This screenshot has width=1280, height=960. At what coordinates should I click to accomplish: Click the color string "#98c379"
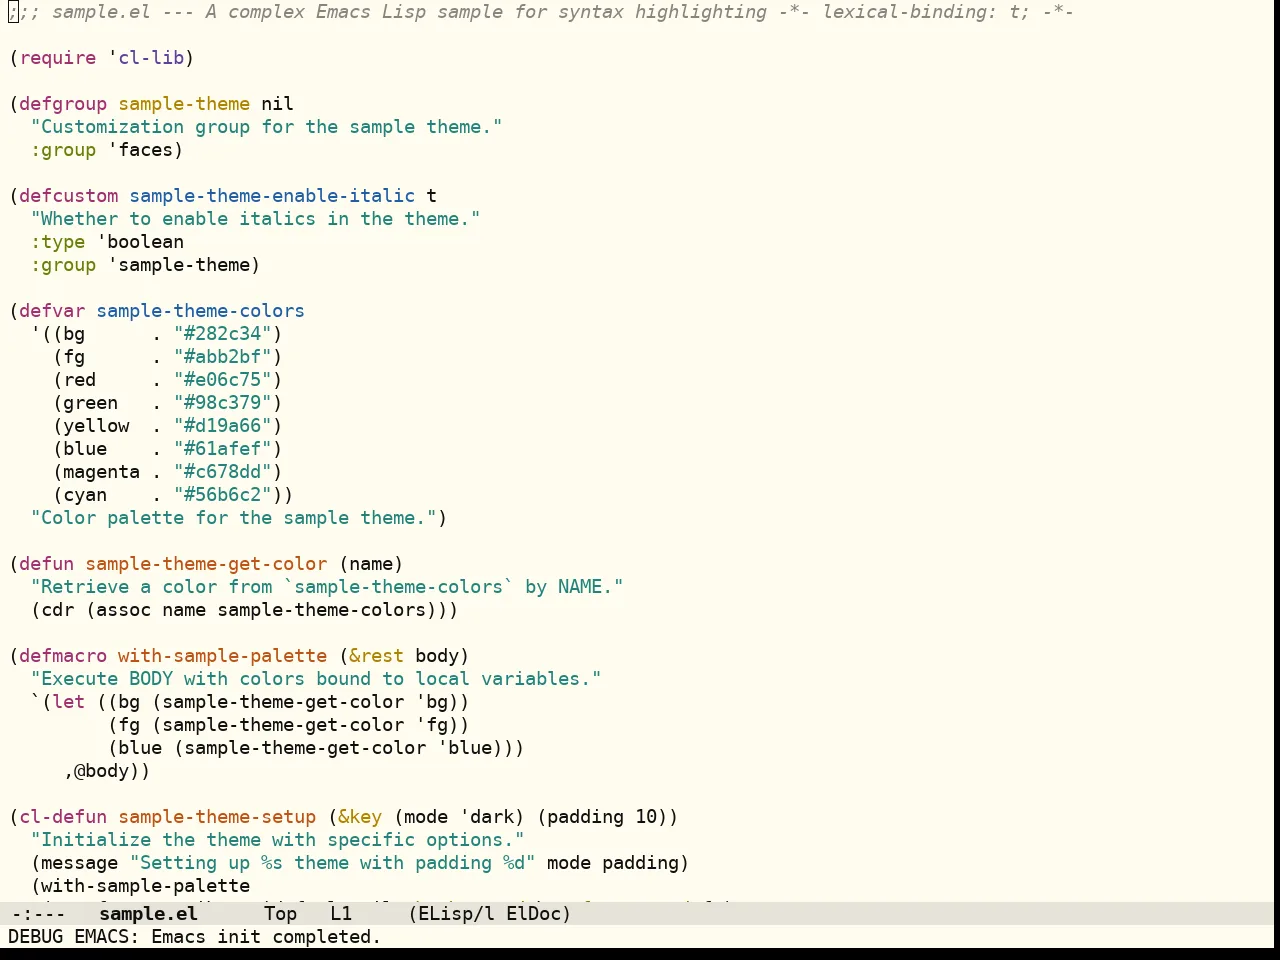(x=223, y=403)
